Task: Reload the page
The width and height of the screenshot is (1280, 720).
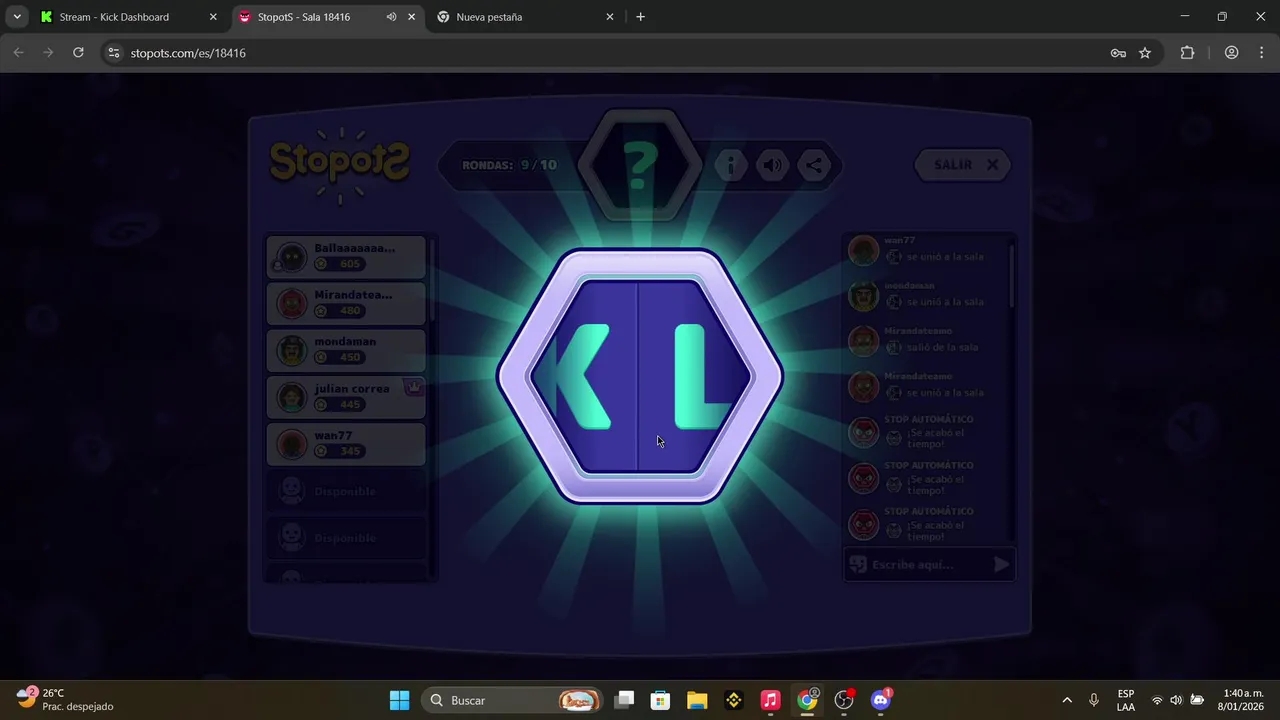Action: [x=78, y=53]
